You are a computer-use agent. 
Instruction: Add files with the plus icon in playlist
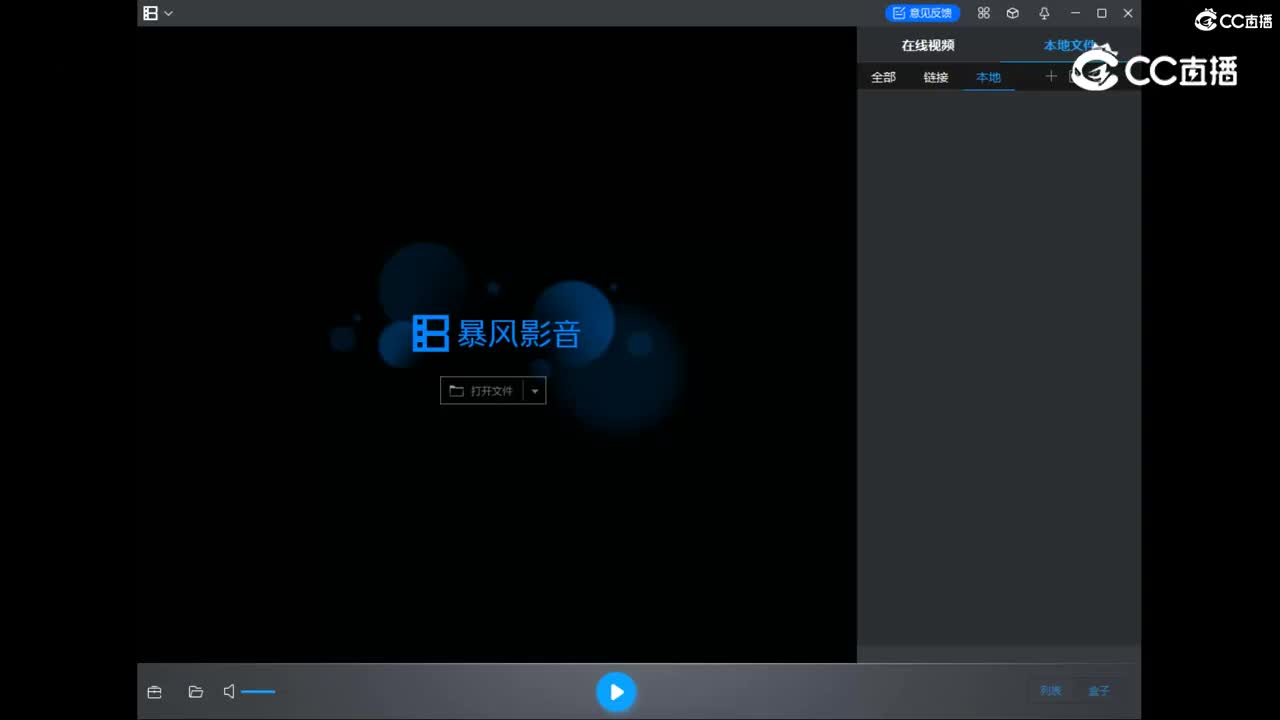(x=1050, y=76)
